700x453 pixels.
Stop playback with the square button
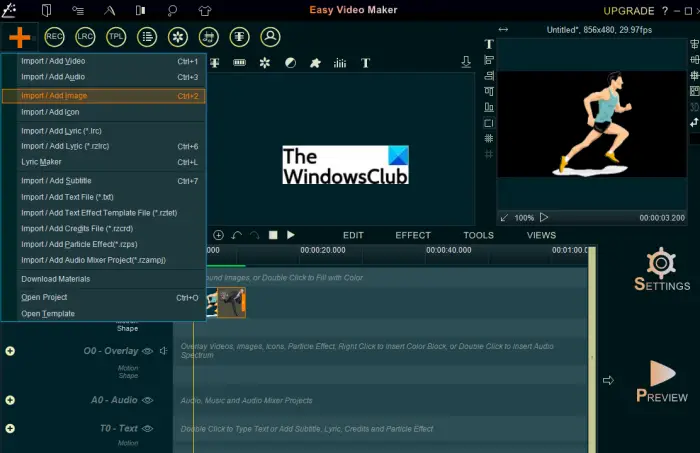[273, 235]
